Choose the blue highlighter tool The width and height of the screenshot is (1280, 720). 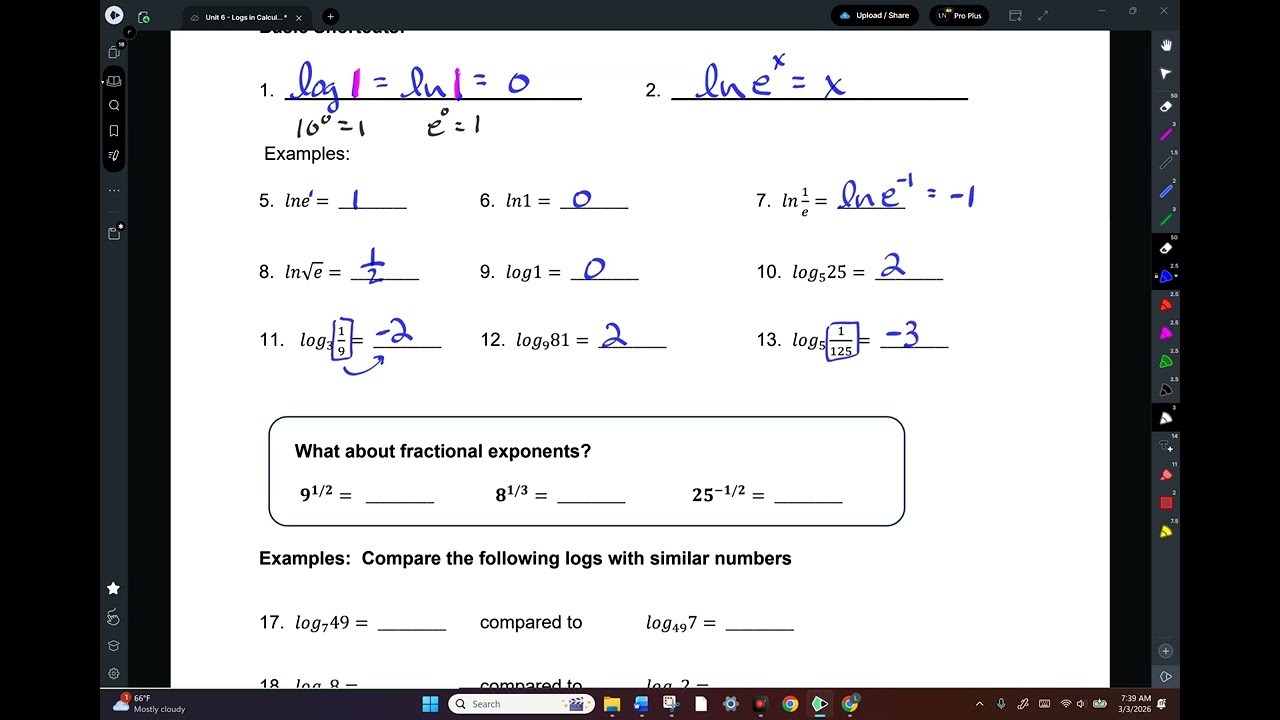[1166, 276]
